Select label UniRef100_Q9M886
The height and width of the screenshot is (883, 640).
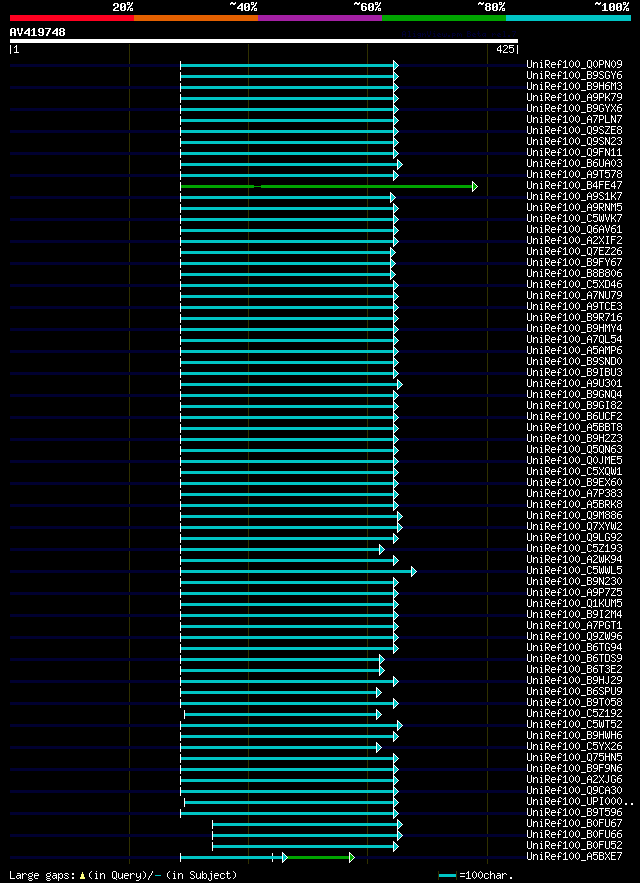click(575, 516)
